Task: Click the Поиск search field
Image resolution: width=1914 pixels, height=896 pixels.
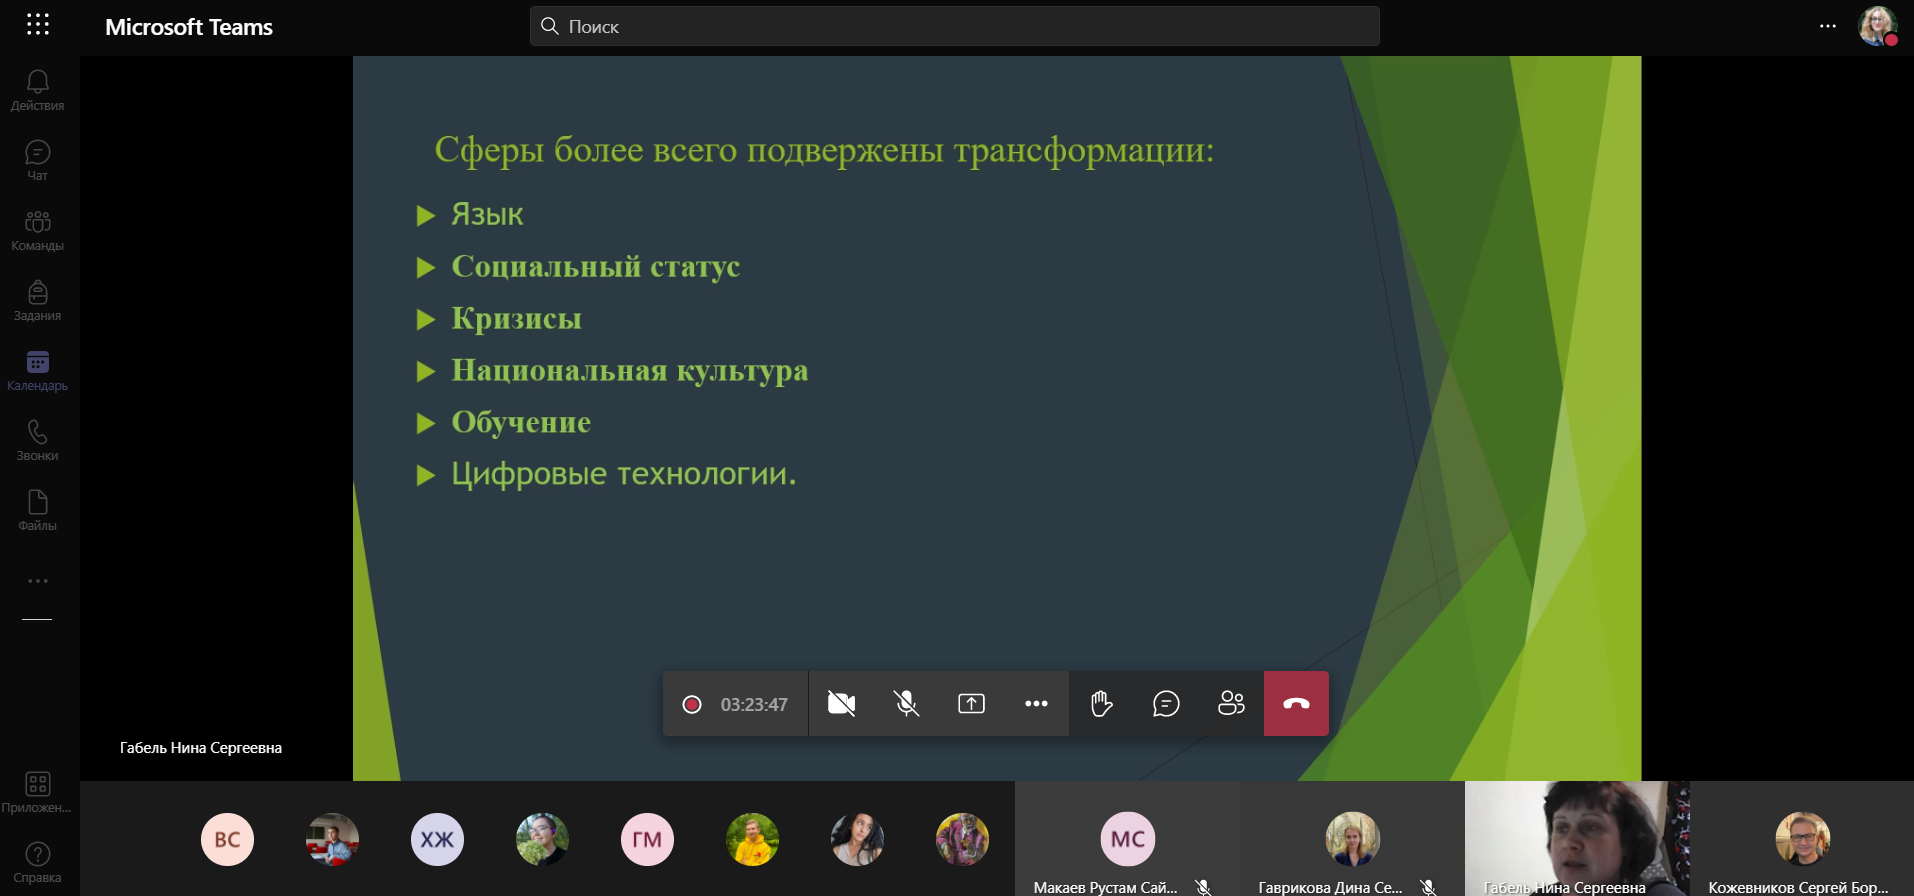Action: (954, 26)
